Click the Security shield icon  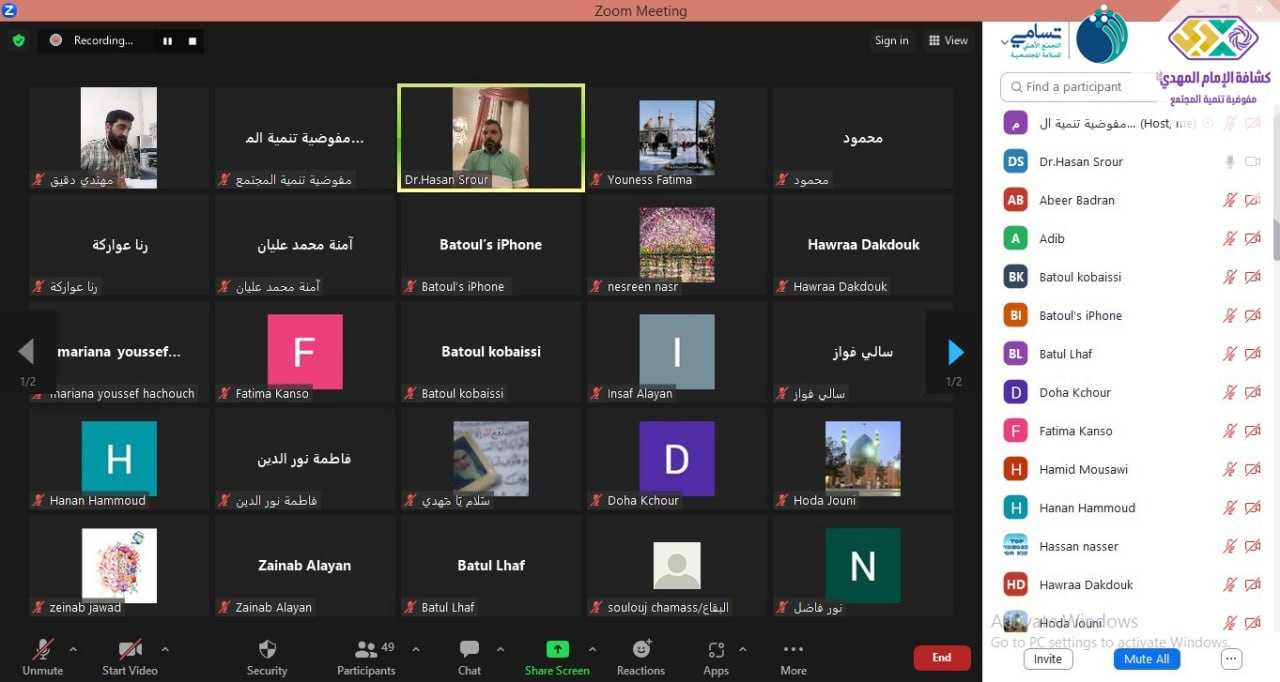[x=267, y=650]
